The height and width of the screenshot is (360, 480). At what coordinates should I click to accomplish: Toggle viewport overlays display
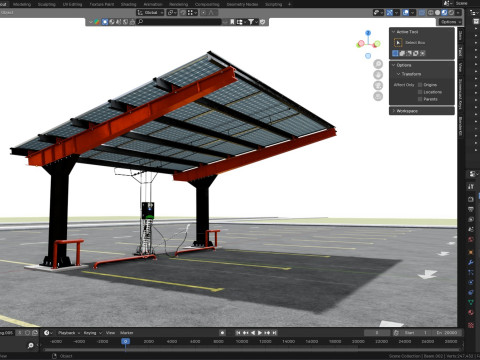406,13
